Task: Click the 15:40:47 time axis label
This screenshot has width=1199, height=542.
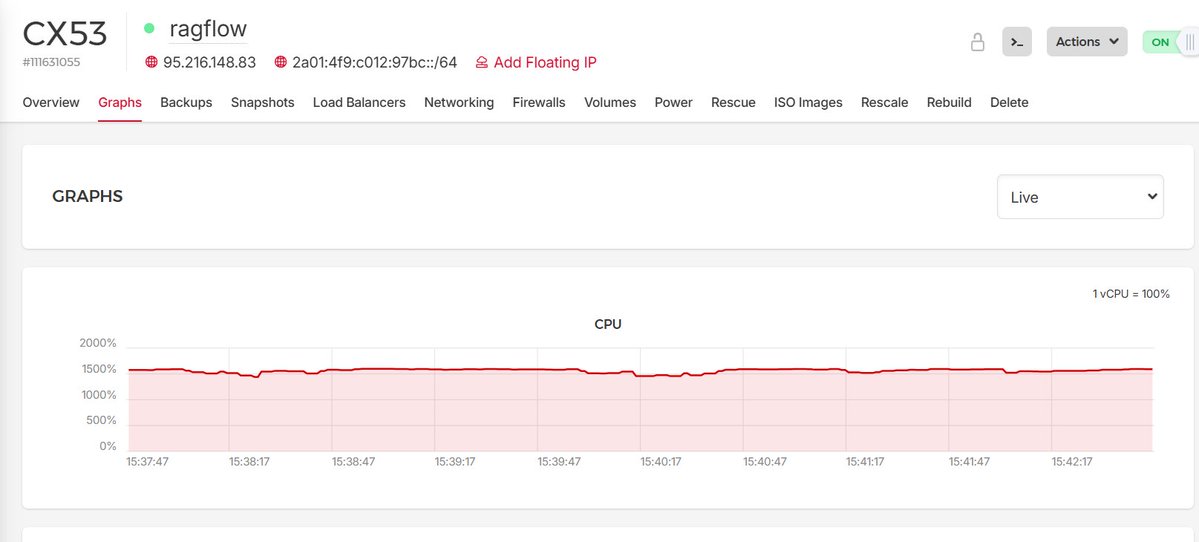Action: pos(765,462)
